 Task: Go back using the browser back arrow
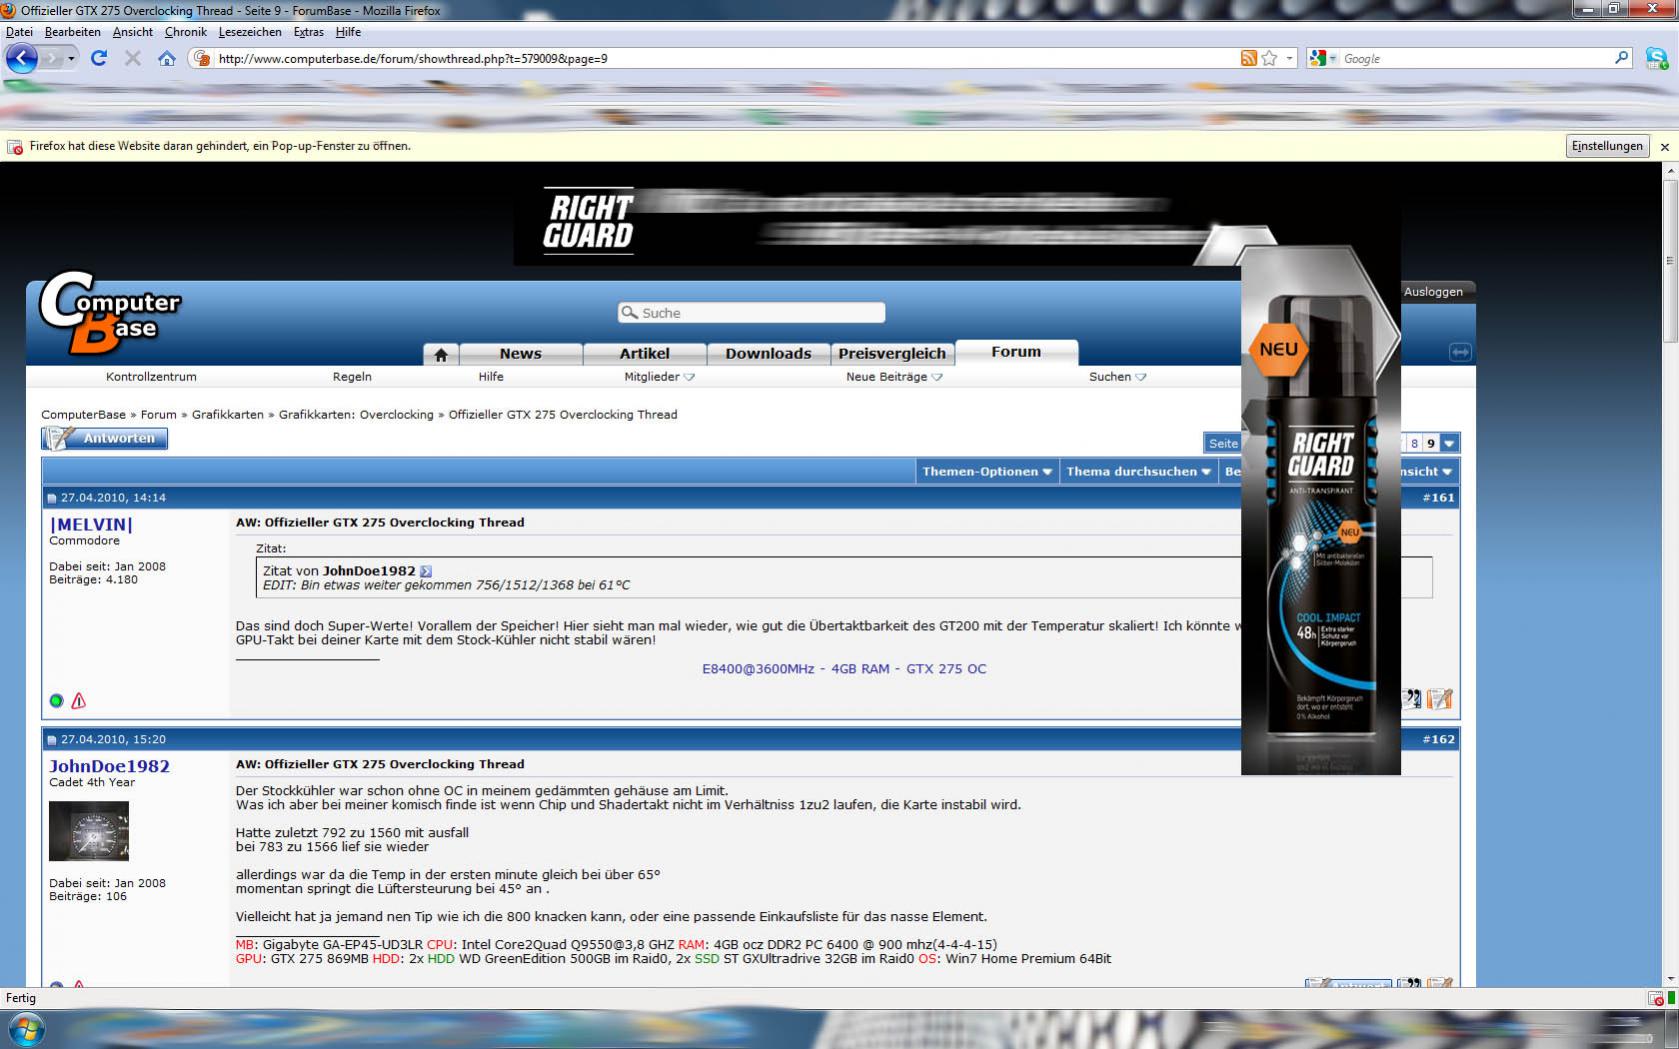(22, 58)
